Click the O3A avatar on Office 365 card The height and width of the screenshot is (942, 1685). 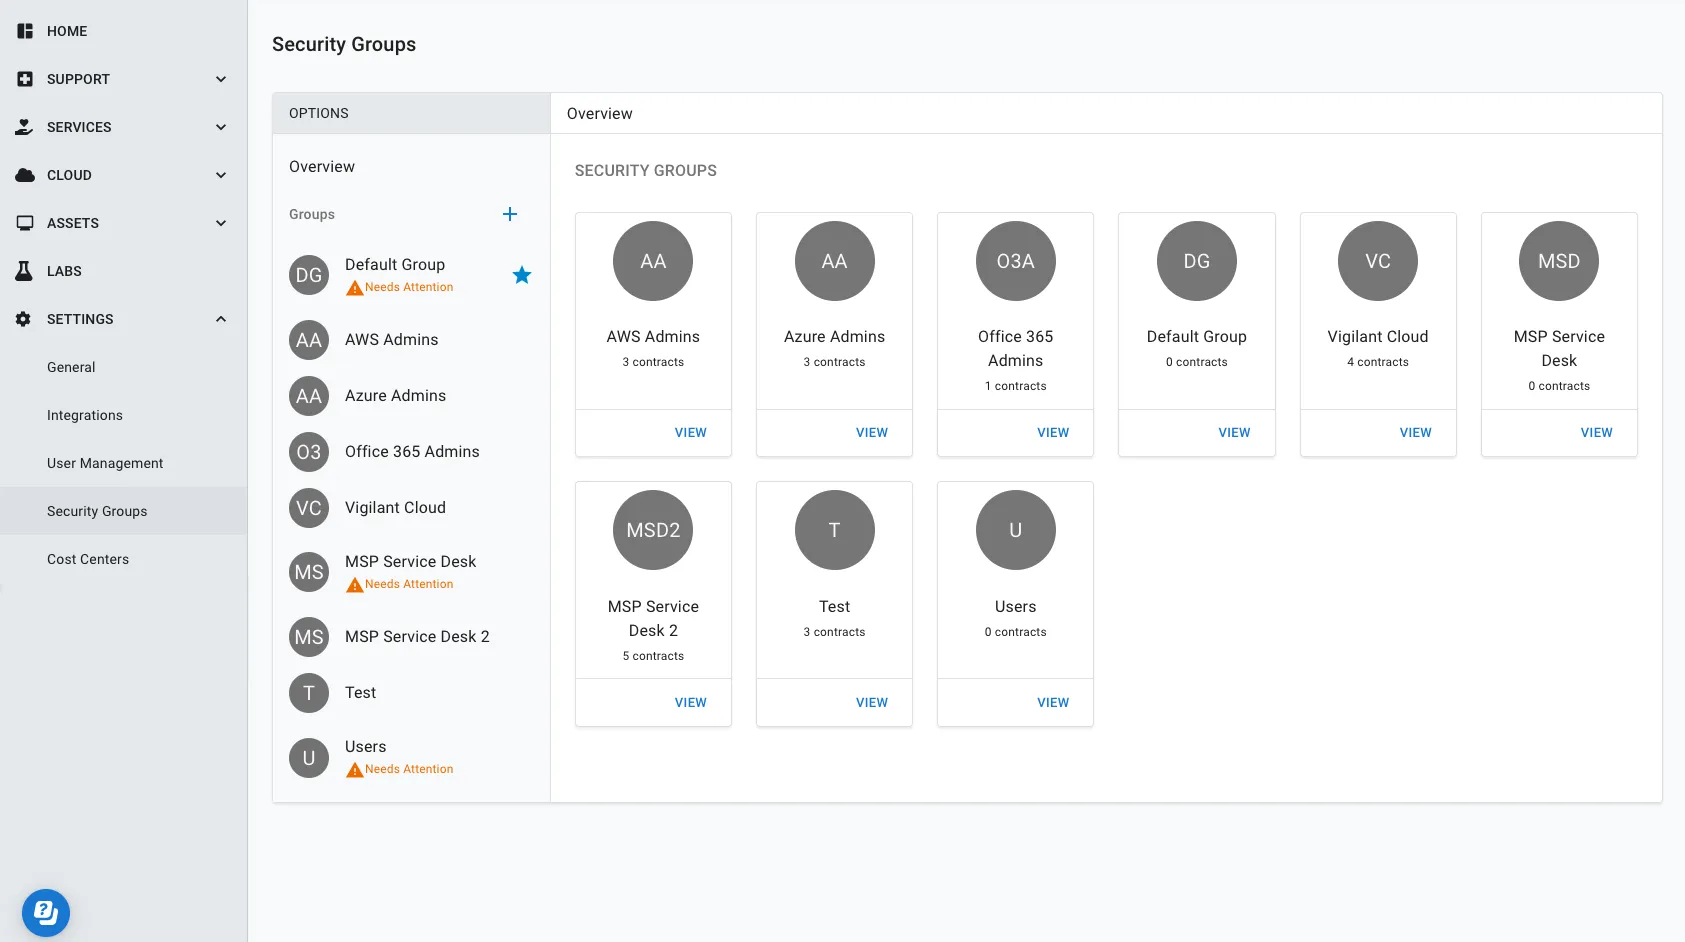click(1015, 261)
